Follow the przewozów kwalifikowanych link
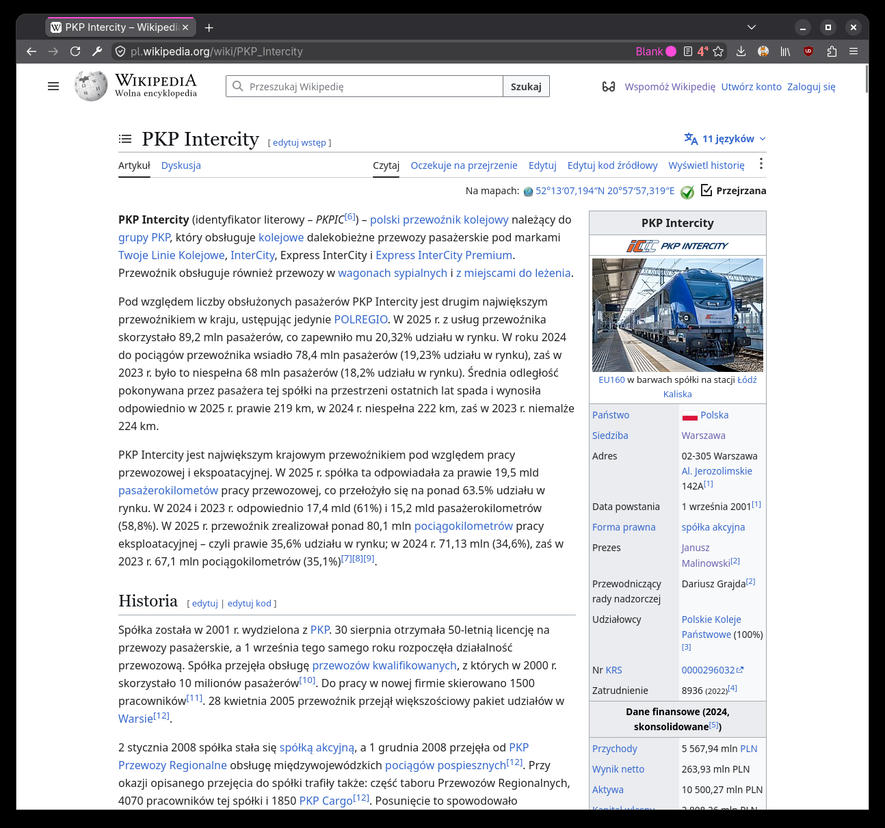 (384, 665)
